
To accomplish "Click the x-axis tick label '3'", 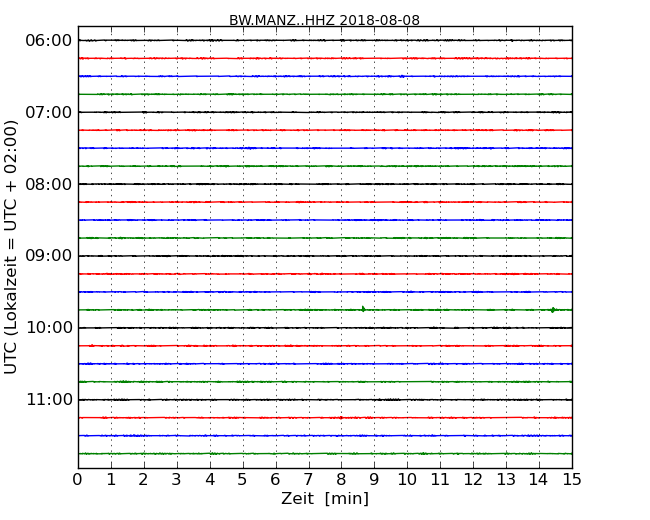I will click(177, 480).
